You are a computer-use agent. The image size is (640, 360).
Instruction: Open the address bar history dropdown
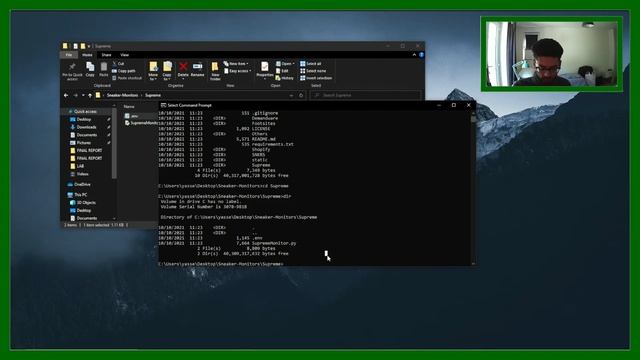pyautogui.click(x=291, y=96)
